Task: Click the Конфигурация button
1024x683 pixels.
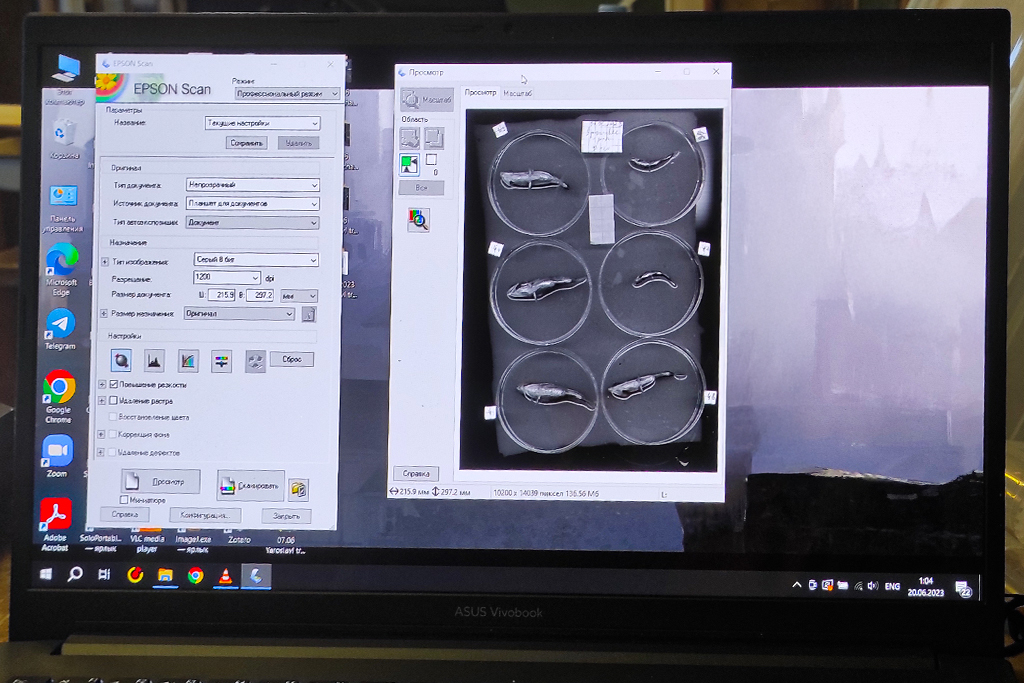Action: (x=205, y=516)
